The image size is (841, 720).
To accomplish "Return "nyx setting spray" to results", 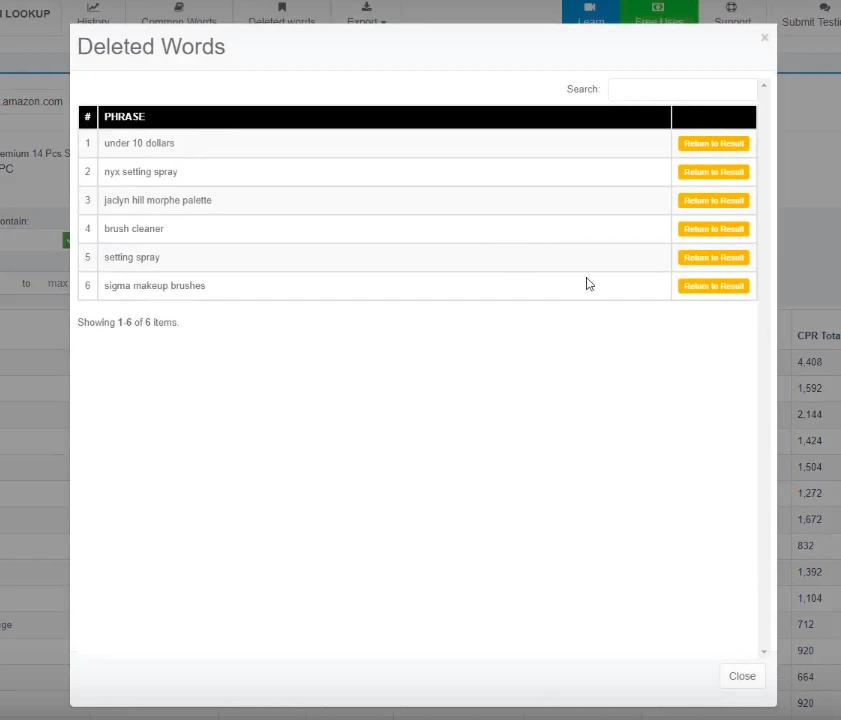I will 713,171.
